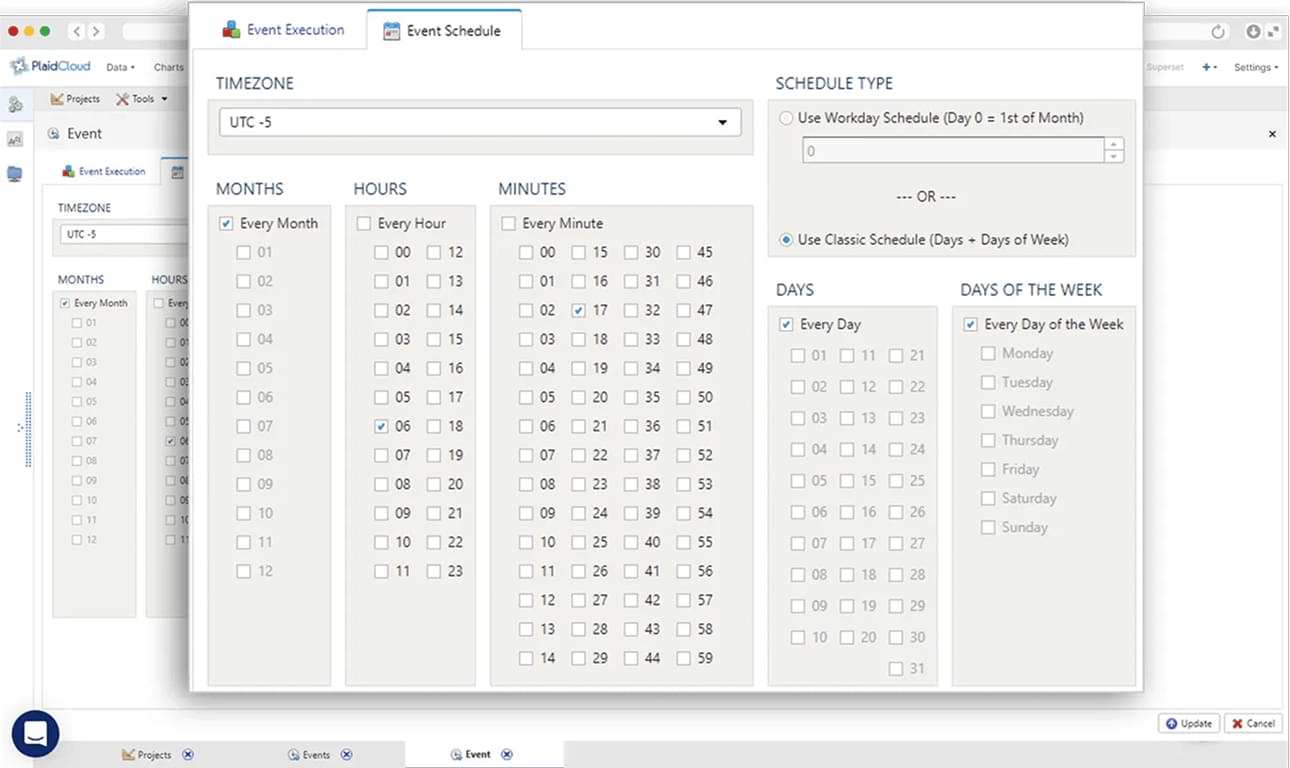Image resolution: width=1290 pixels, height=768 pixels.
Task: Open the Settings dropdown menu
Action: coord(1256,67)
